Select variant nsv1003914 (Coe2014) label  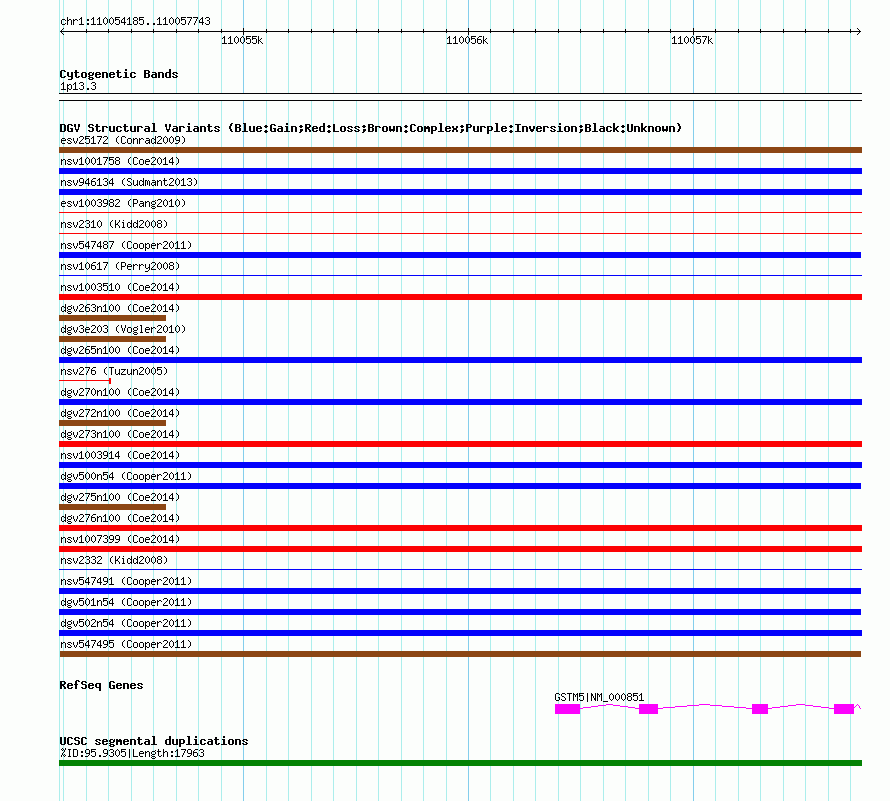(x=120, y=455)
